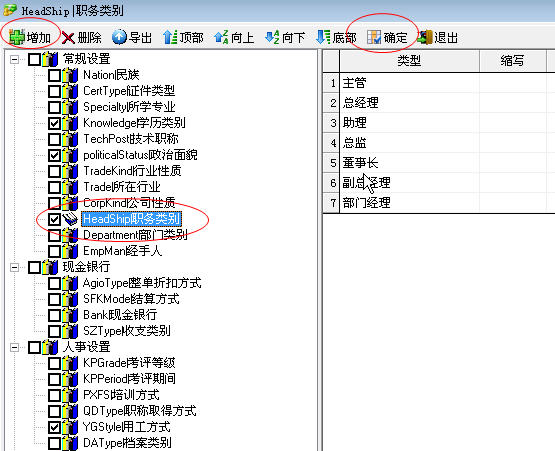Check the AgioType整单折扣方式 checkbox

coord(54,283)
